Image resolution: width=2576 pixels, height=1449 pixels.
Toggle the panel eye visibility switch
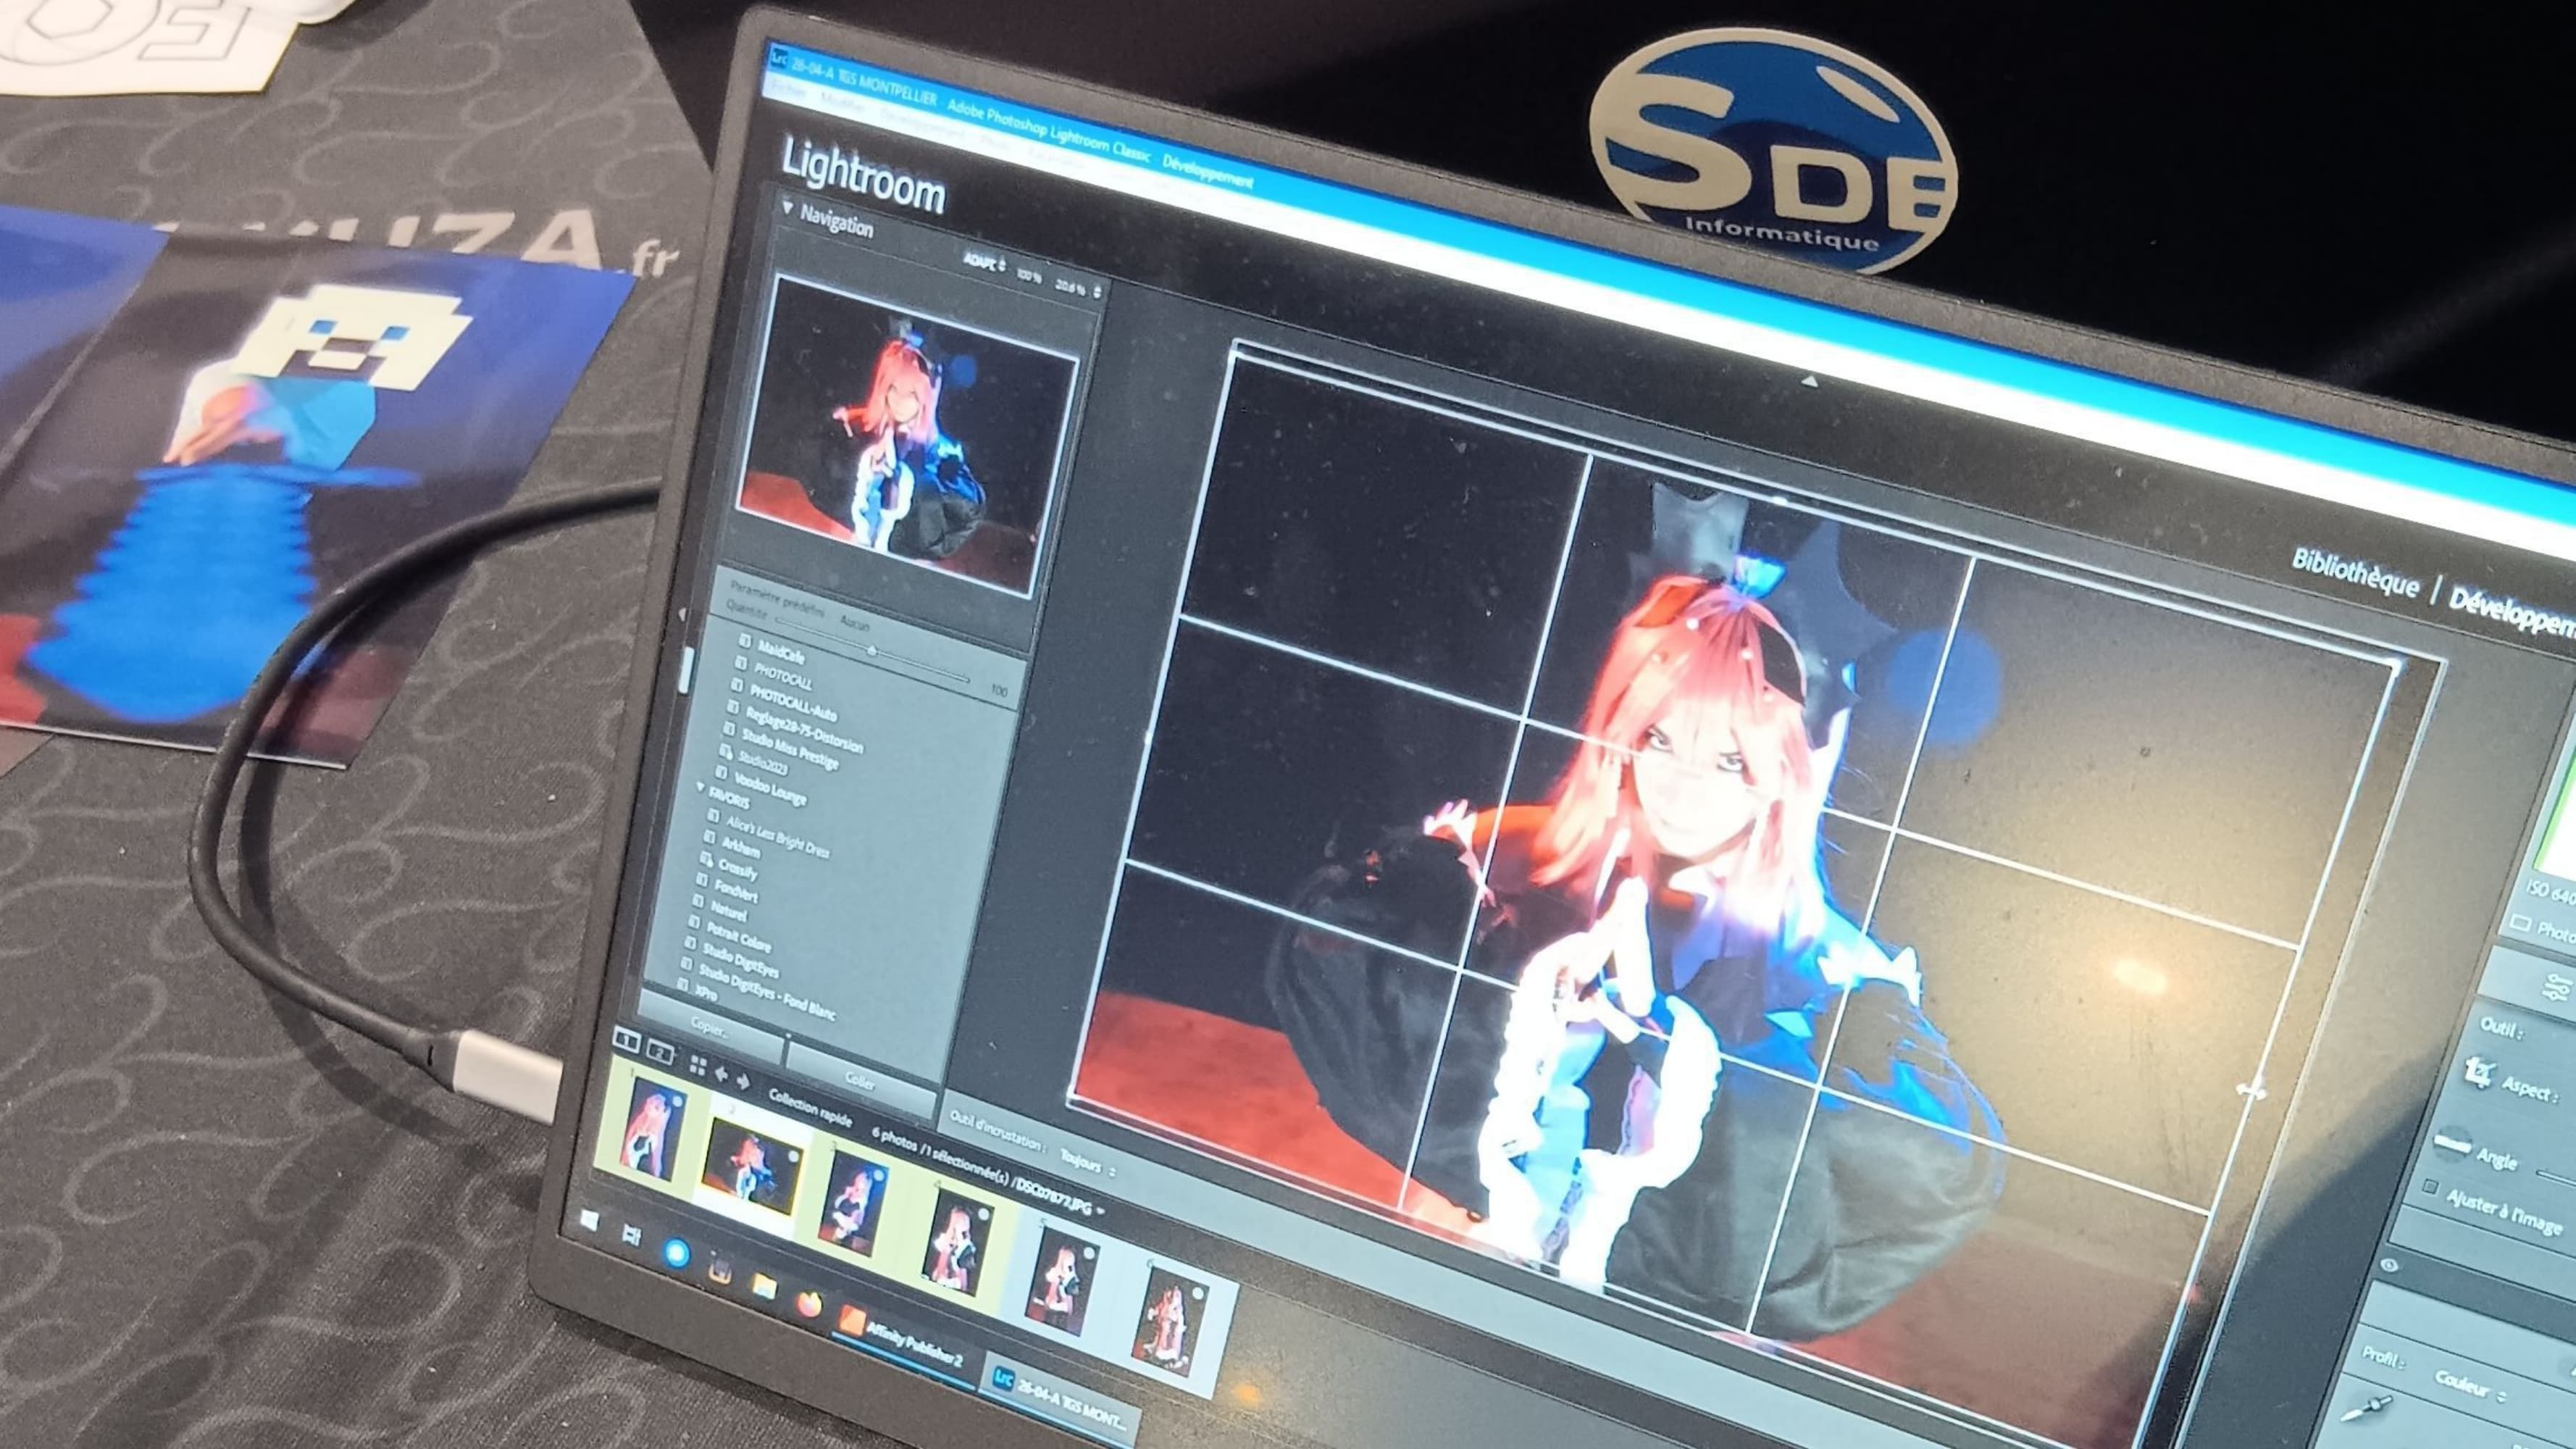[2389, 1264]
